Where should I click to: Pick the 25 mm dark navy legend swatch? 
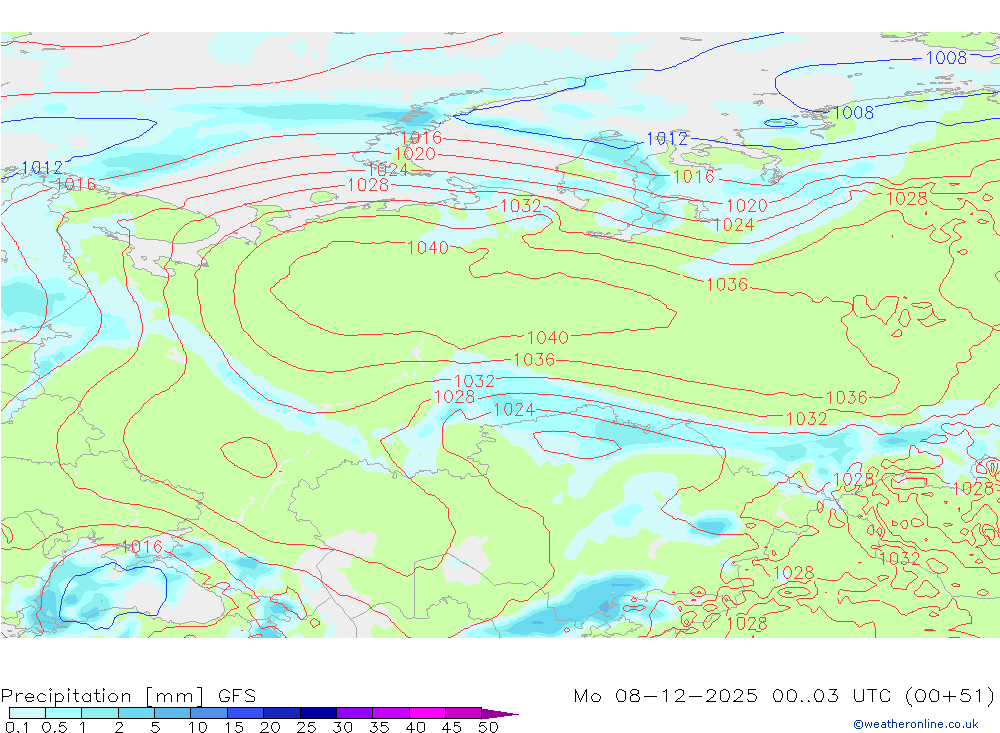(318, 713)
